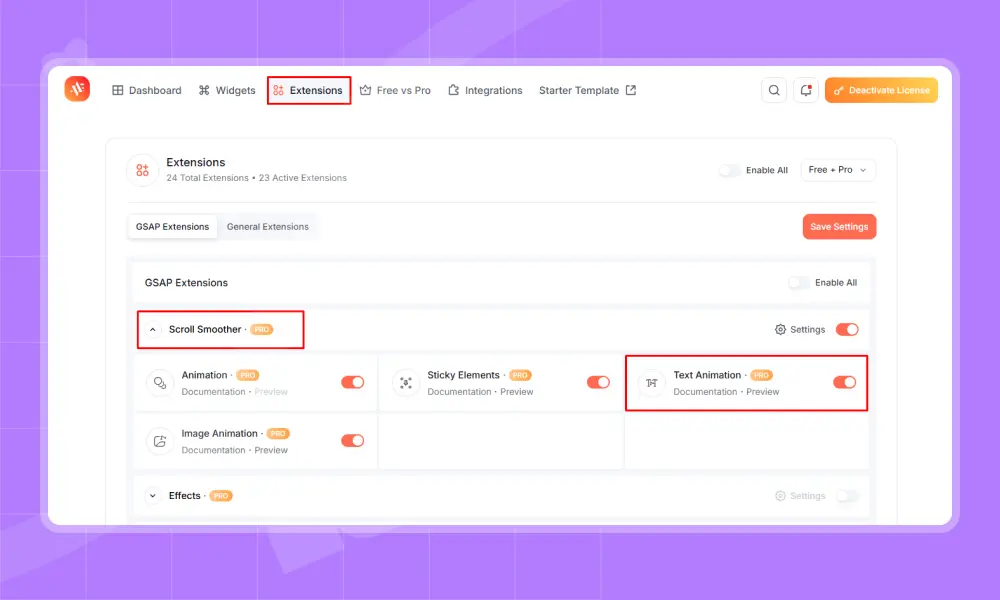The width and height of the screenshot is (1000, 600).
Task: Toggle the Scroll Smoother switch
Action: [847, 329]
